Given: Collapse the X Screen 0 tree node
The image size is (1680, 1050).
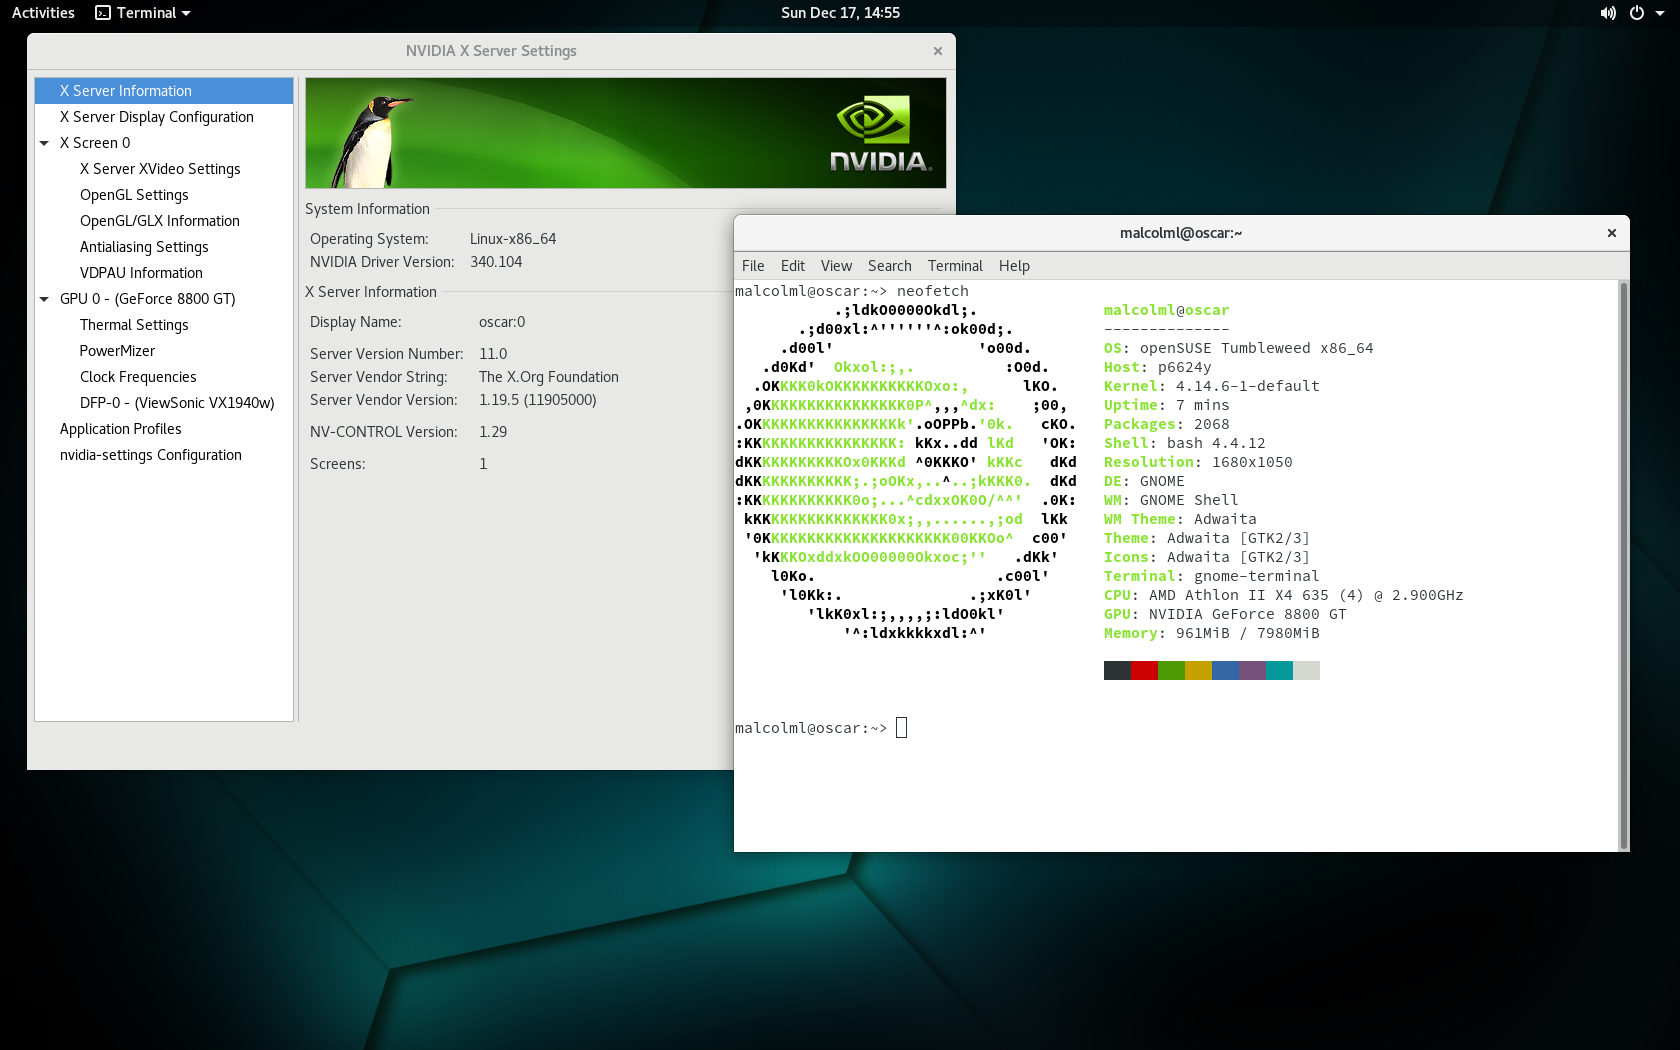Looking at the screenshot, I should point(44,143).
